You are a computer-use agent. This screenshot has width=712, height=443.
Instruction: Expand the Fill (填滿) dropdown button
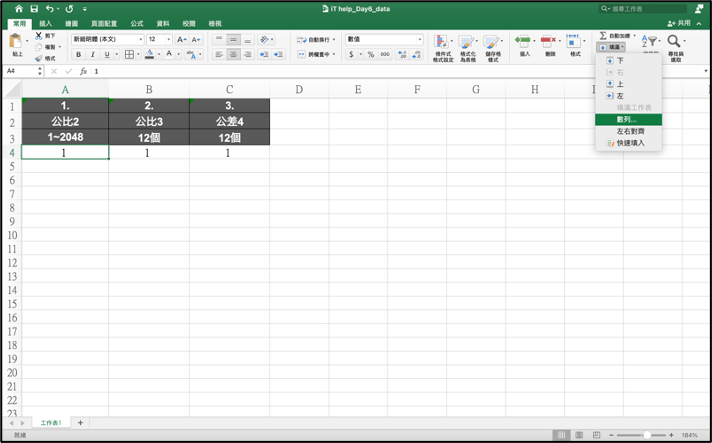pos(611,47)
